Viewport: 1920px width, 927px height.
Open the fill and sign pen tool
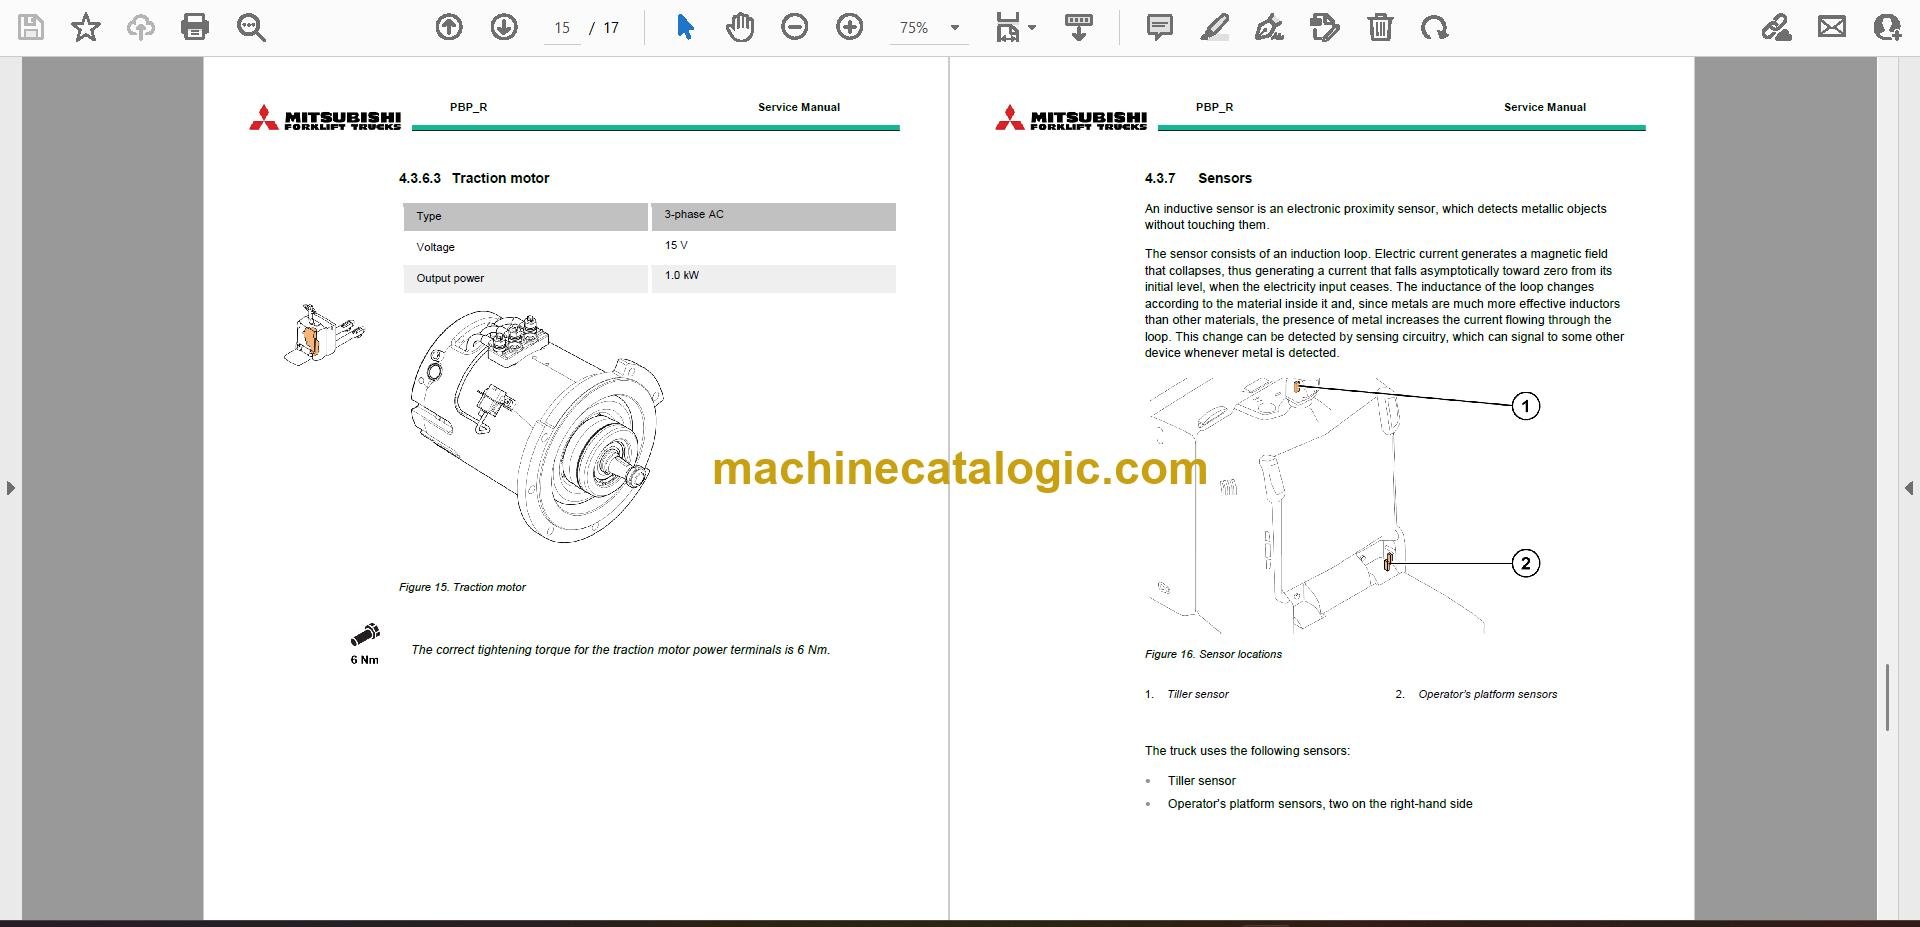click(1269, 27)
